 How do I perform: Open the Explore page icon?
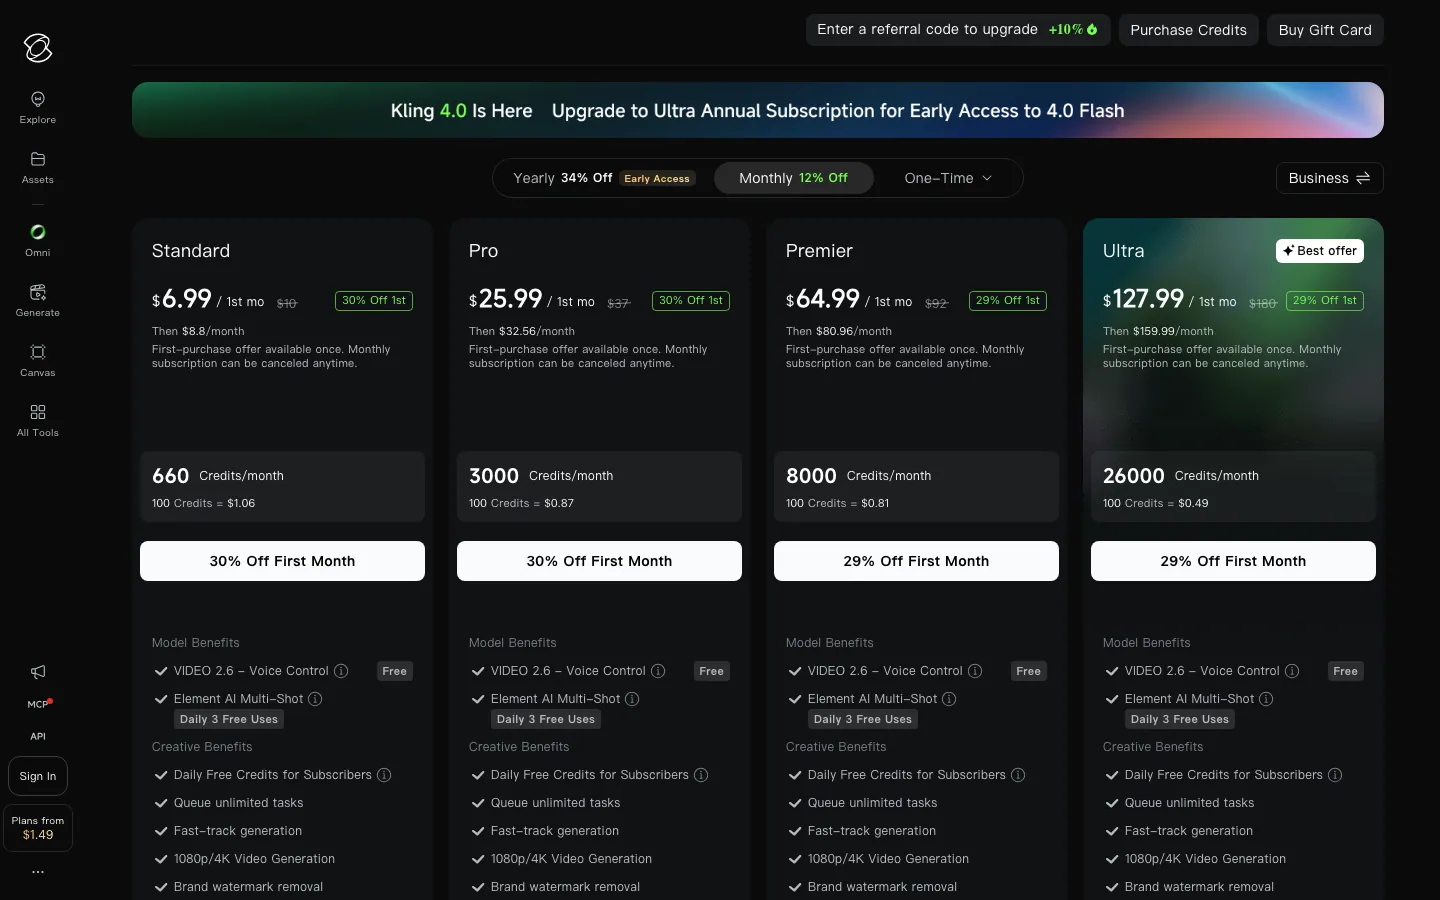point(38,99)
